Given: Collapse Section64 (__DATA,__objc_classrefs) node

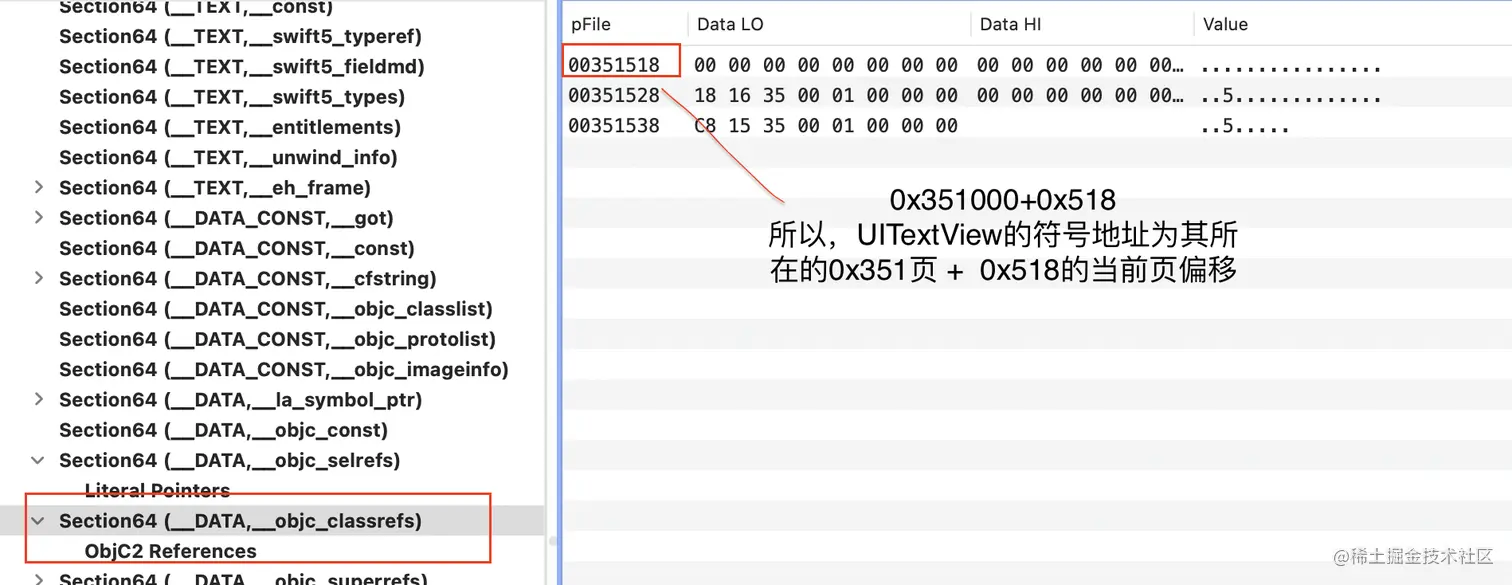Looking at the screenshot, I should tap(38, 520).
